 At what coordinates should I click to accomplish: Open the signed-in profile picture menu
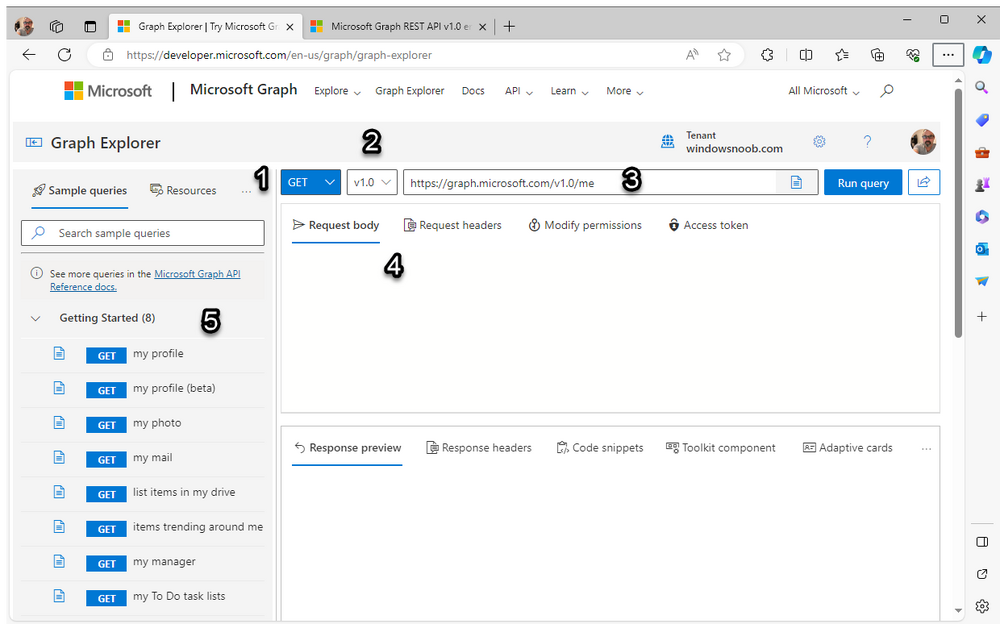tap(923, 142)
